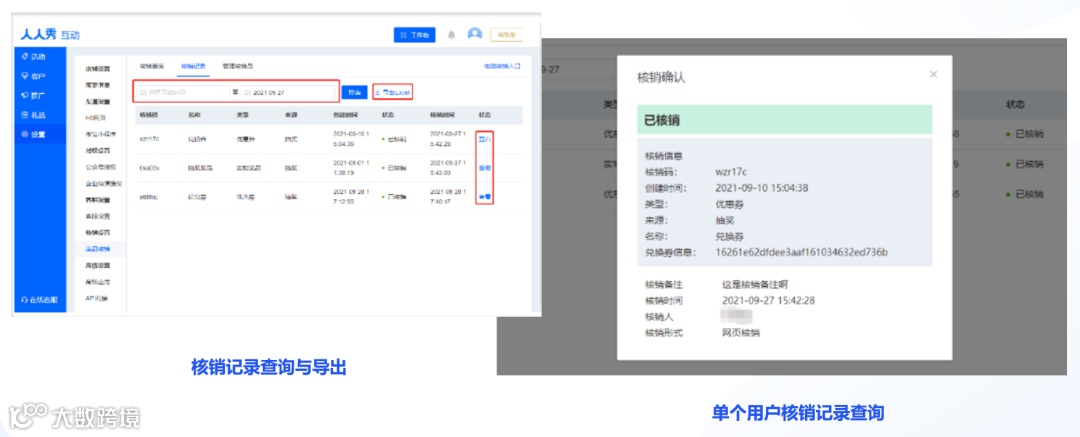
Task: Click the end date field showing 2021-09-27
Action: click(x=289, y=92)
